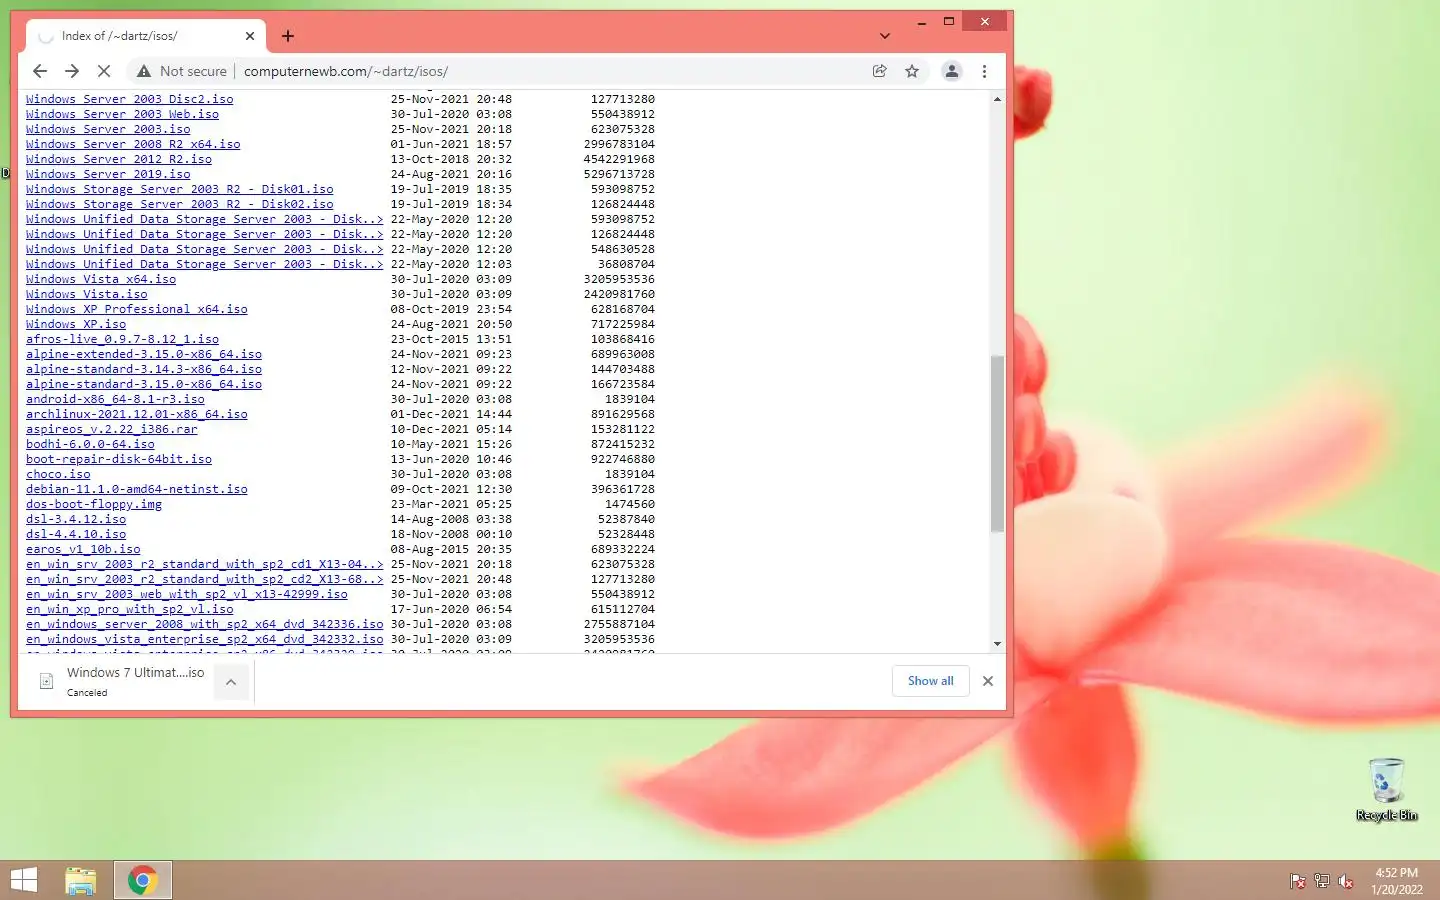Open Windows_Server_2003_Disc2.iso link

129,99
